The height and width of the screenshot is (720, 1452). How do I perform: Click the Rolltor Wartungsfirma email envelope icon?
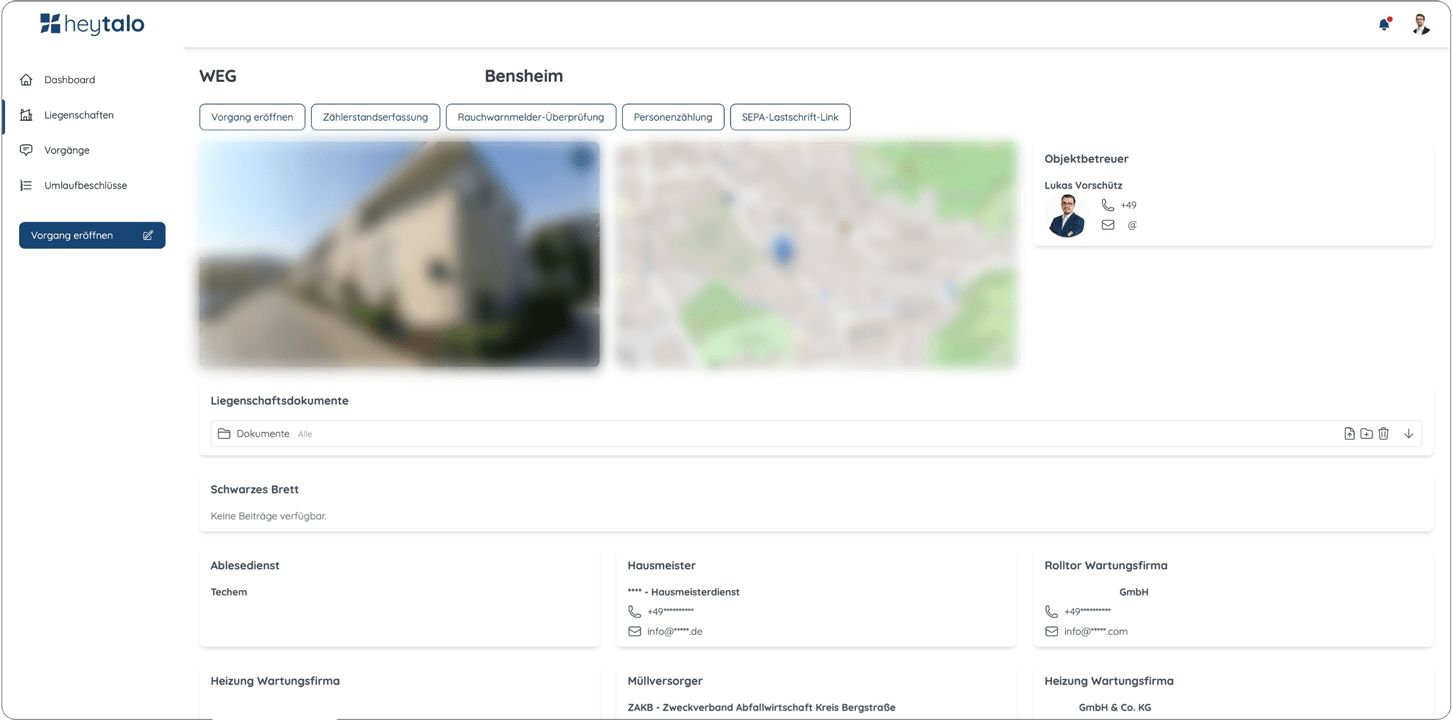tap(1051, 632)
